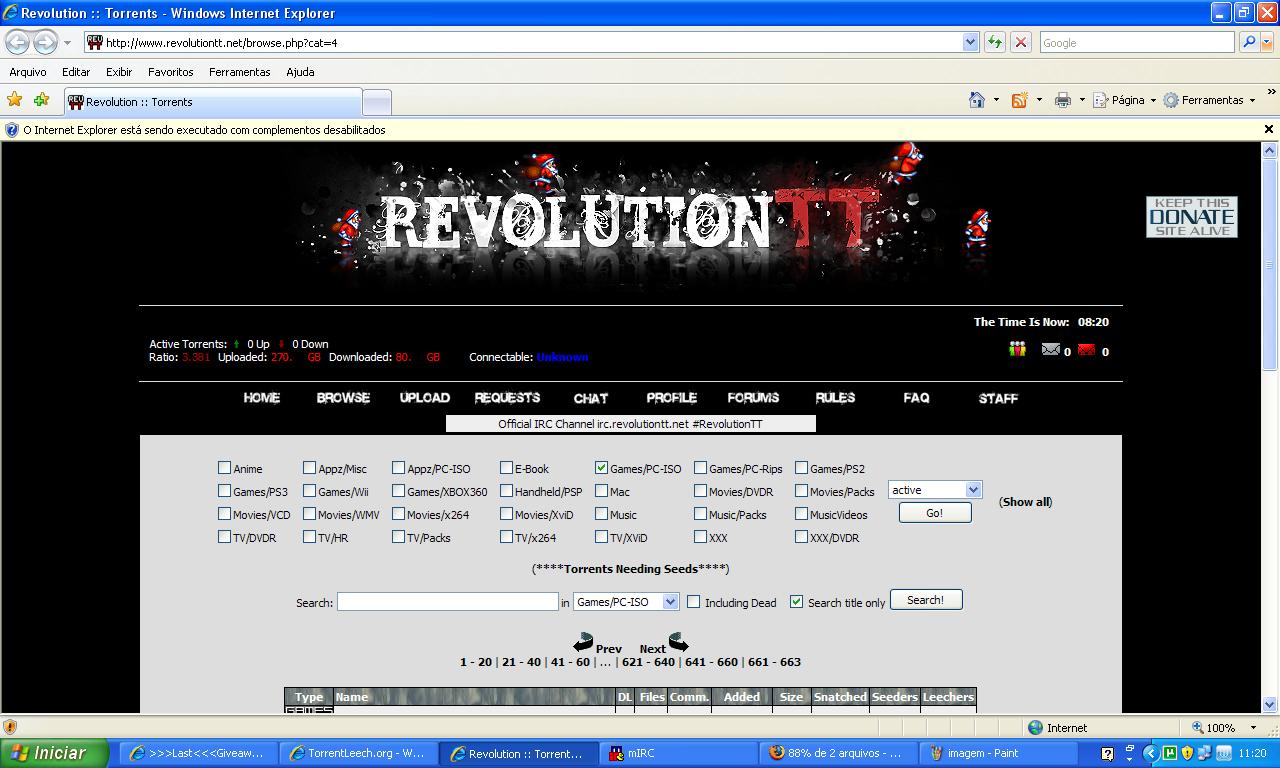Click the Print icon
Viewport: 1280px width, 768px height.
(1062, 100)
